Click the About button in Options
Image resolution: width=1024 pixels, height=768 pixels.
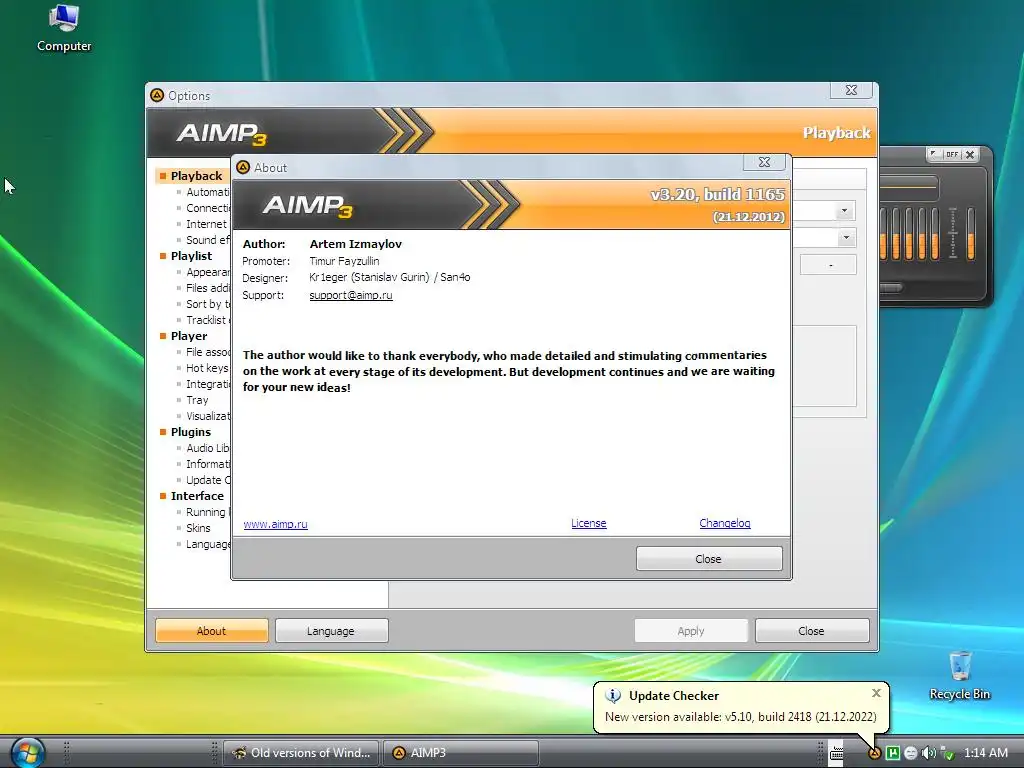click(x=212, y=631)
